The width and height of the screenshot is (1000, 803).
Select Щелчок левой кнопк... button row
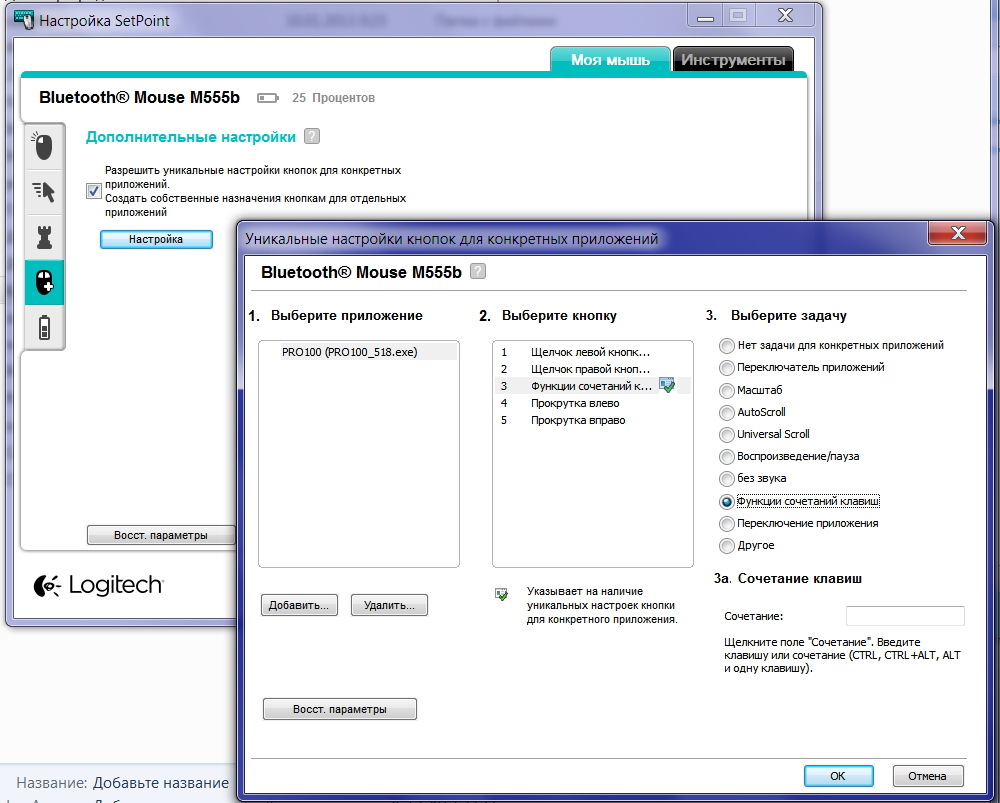point(592,351)
